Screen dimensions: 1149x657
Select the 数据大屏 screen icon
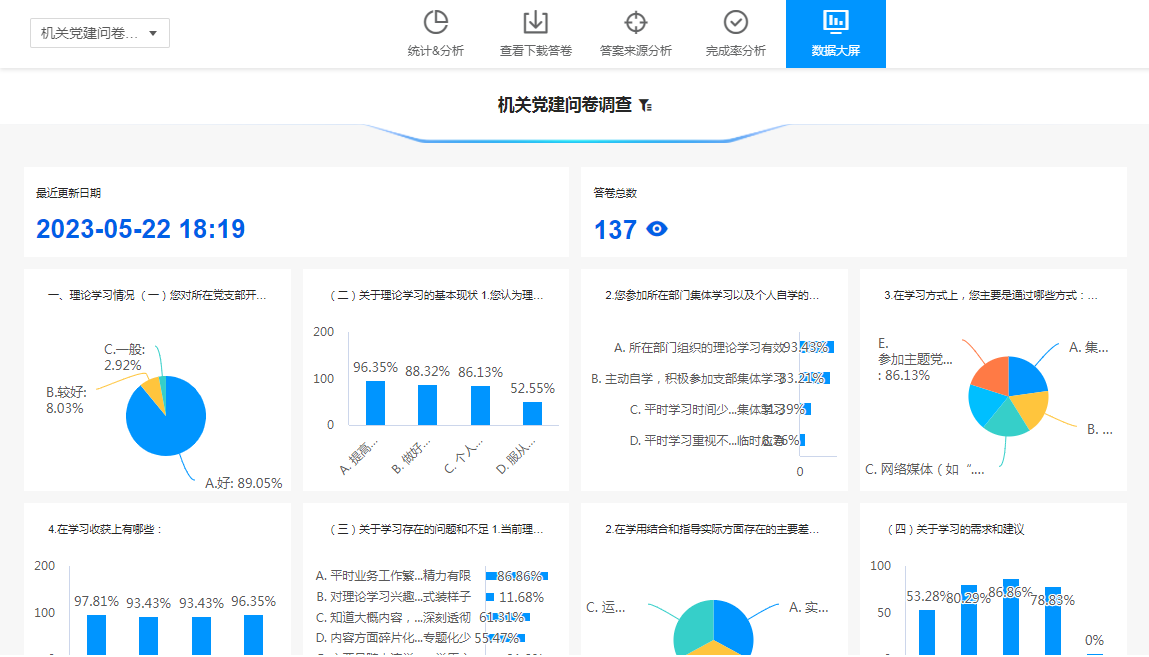[835, 21]
